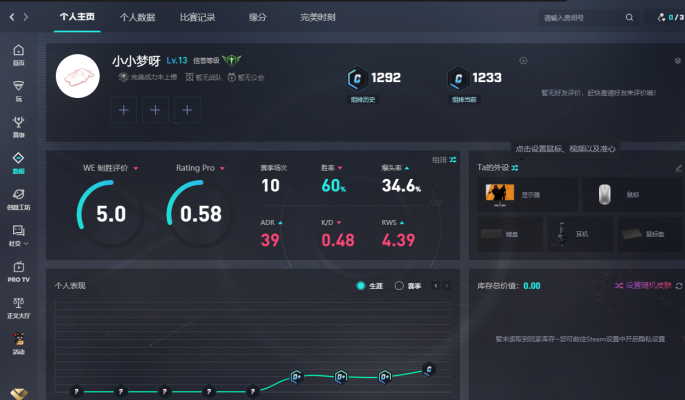Click the 组排当前 label
685x400 pixels.
(x=464, y=100)
